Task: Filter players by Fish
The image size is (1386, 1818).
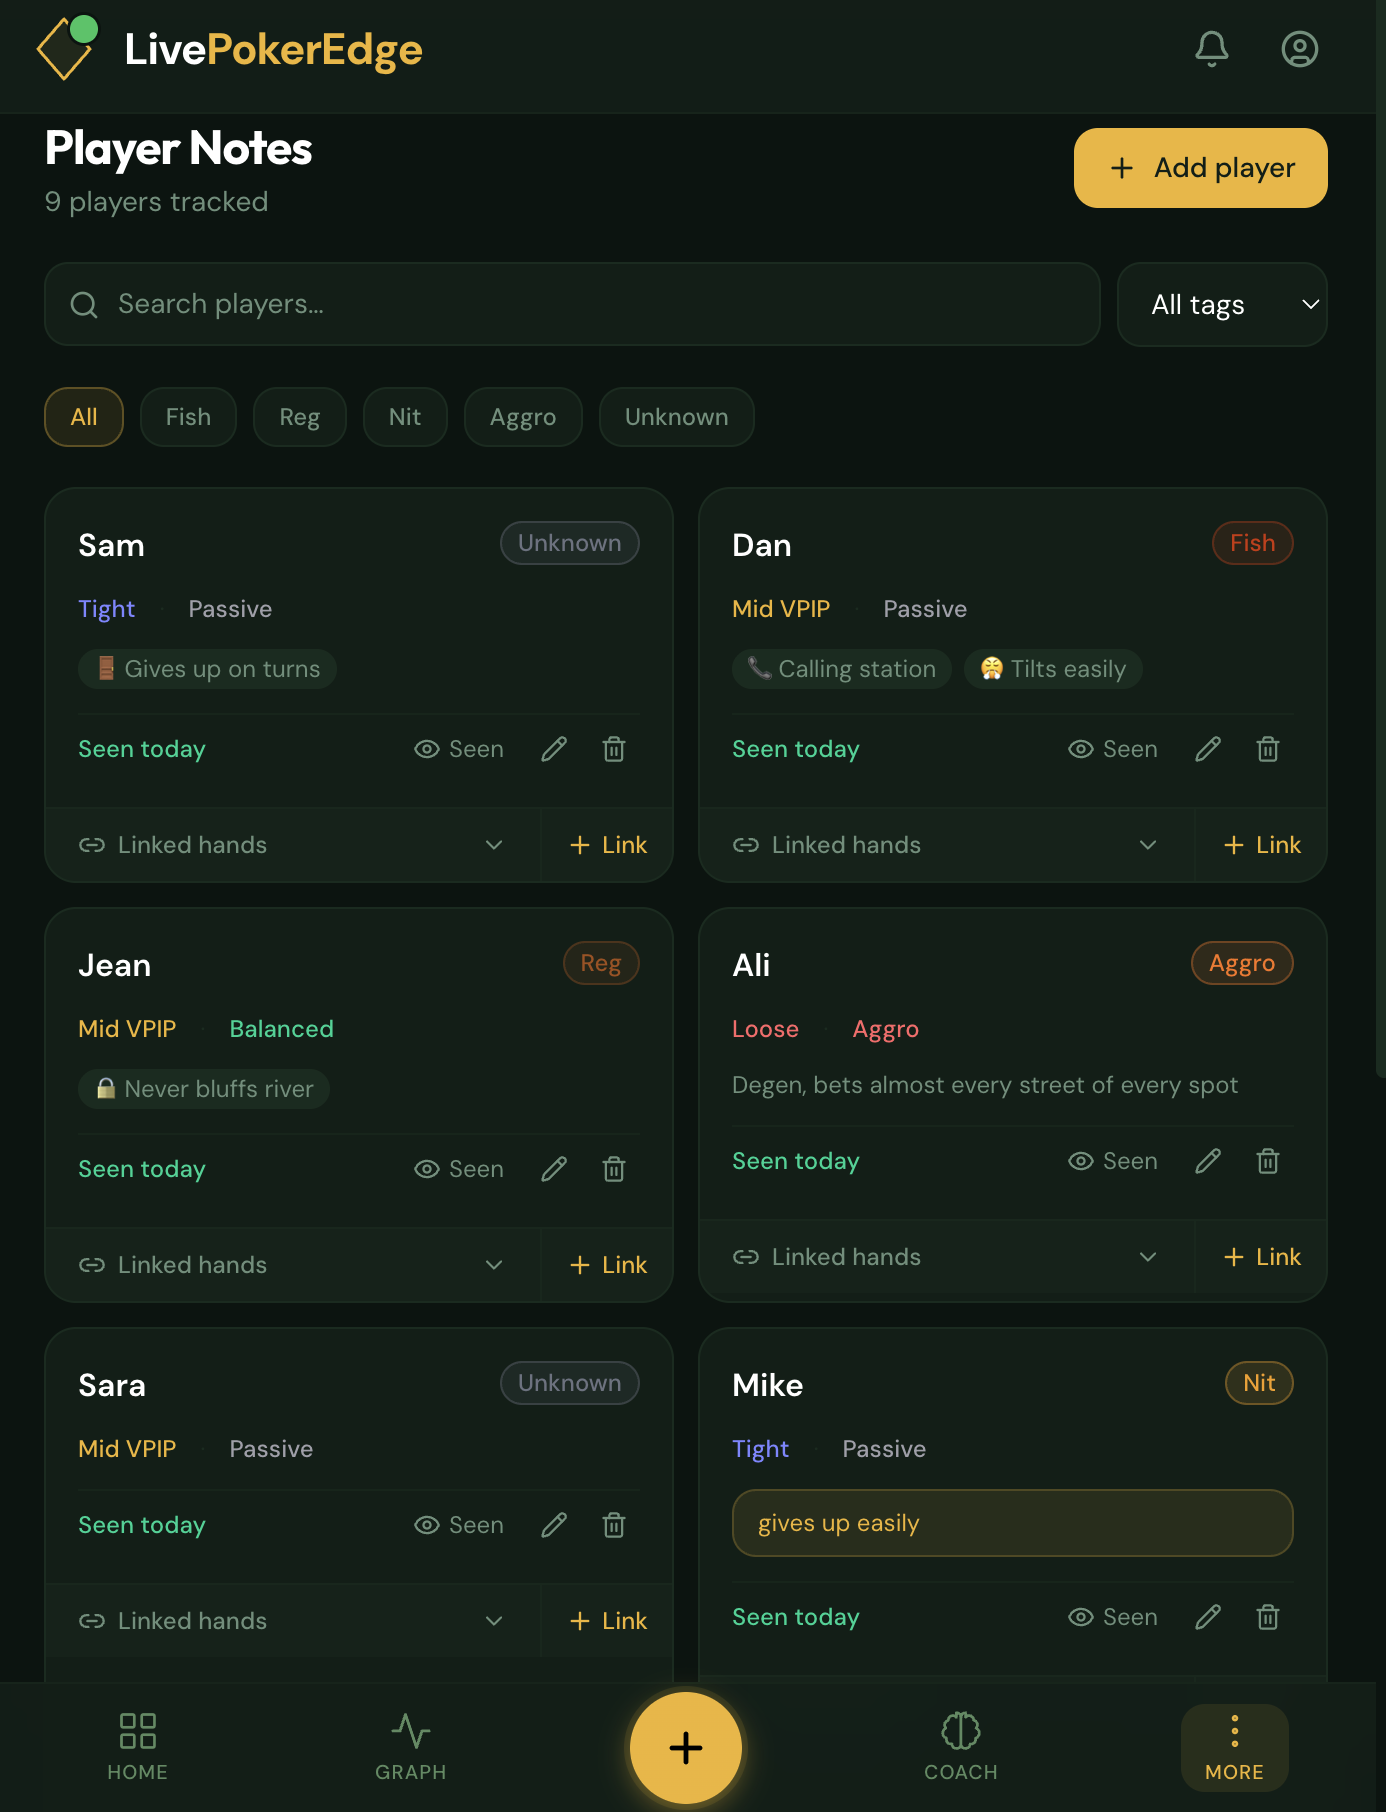Action: pos(188,417)
